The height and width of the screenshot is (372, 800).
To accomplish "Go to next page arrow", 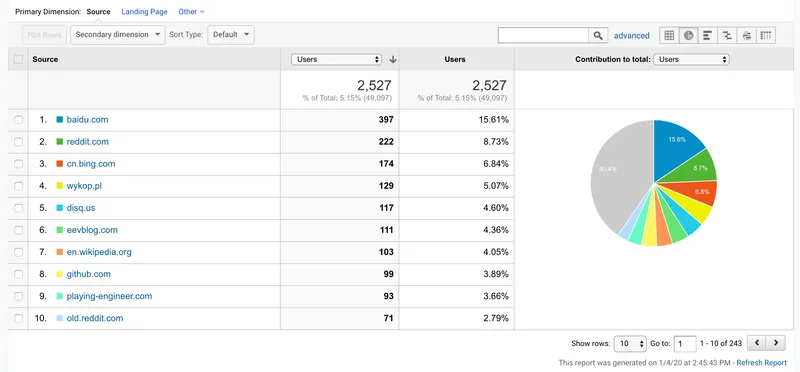I will click(x=776, y=343).
